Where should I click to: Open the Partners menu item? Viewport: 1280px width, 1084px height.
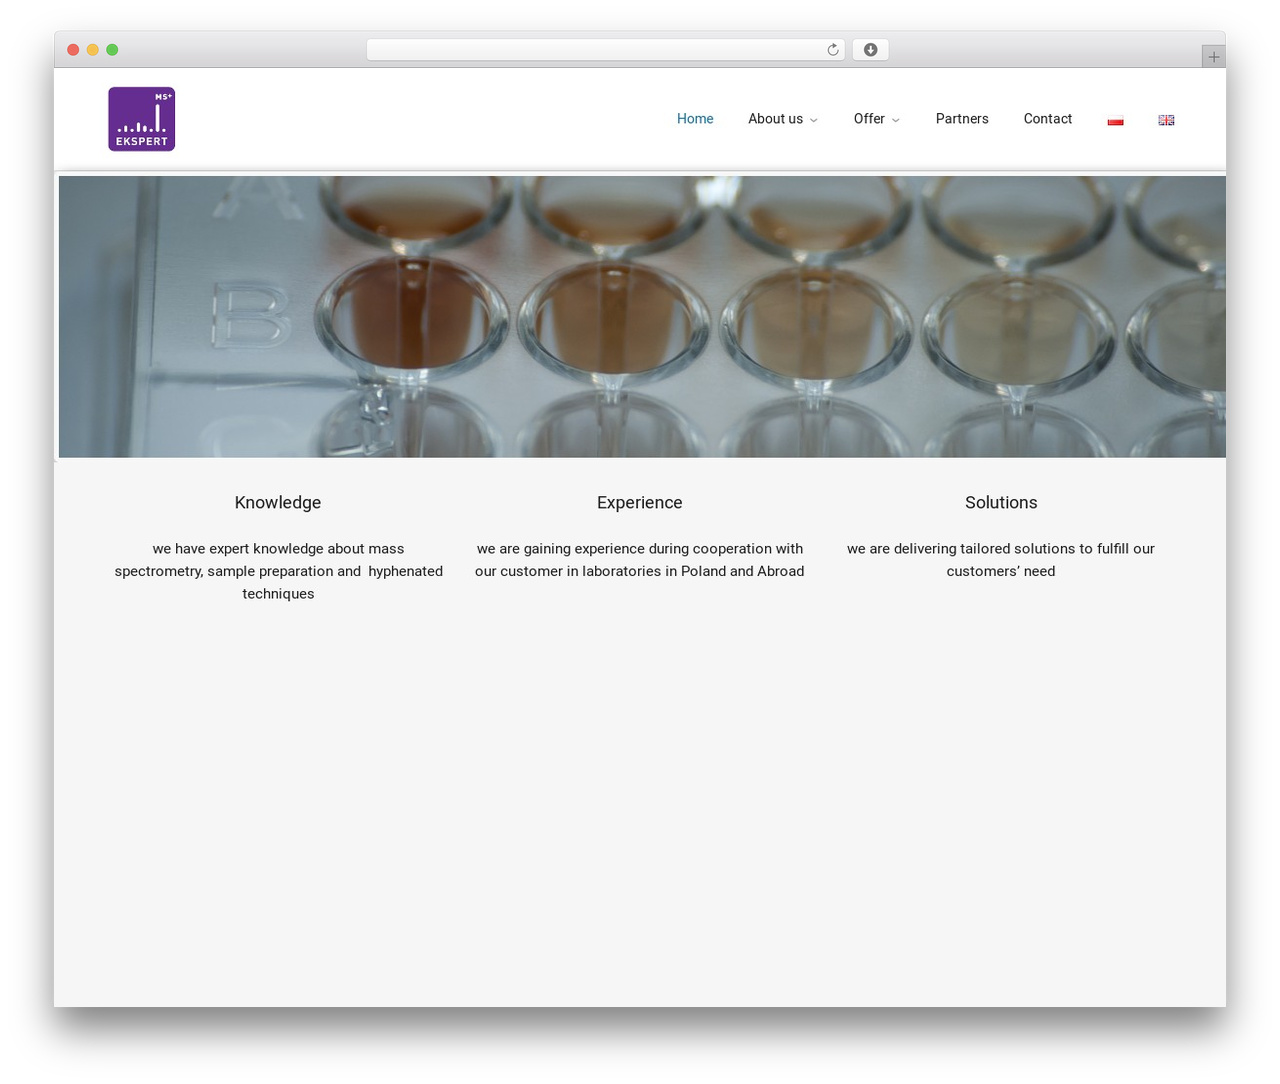962,119
